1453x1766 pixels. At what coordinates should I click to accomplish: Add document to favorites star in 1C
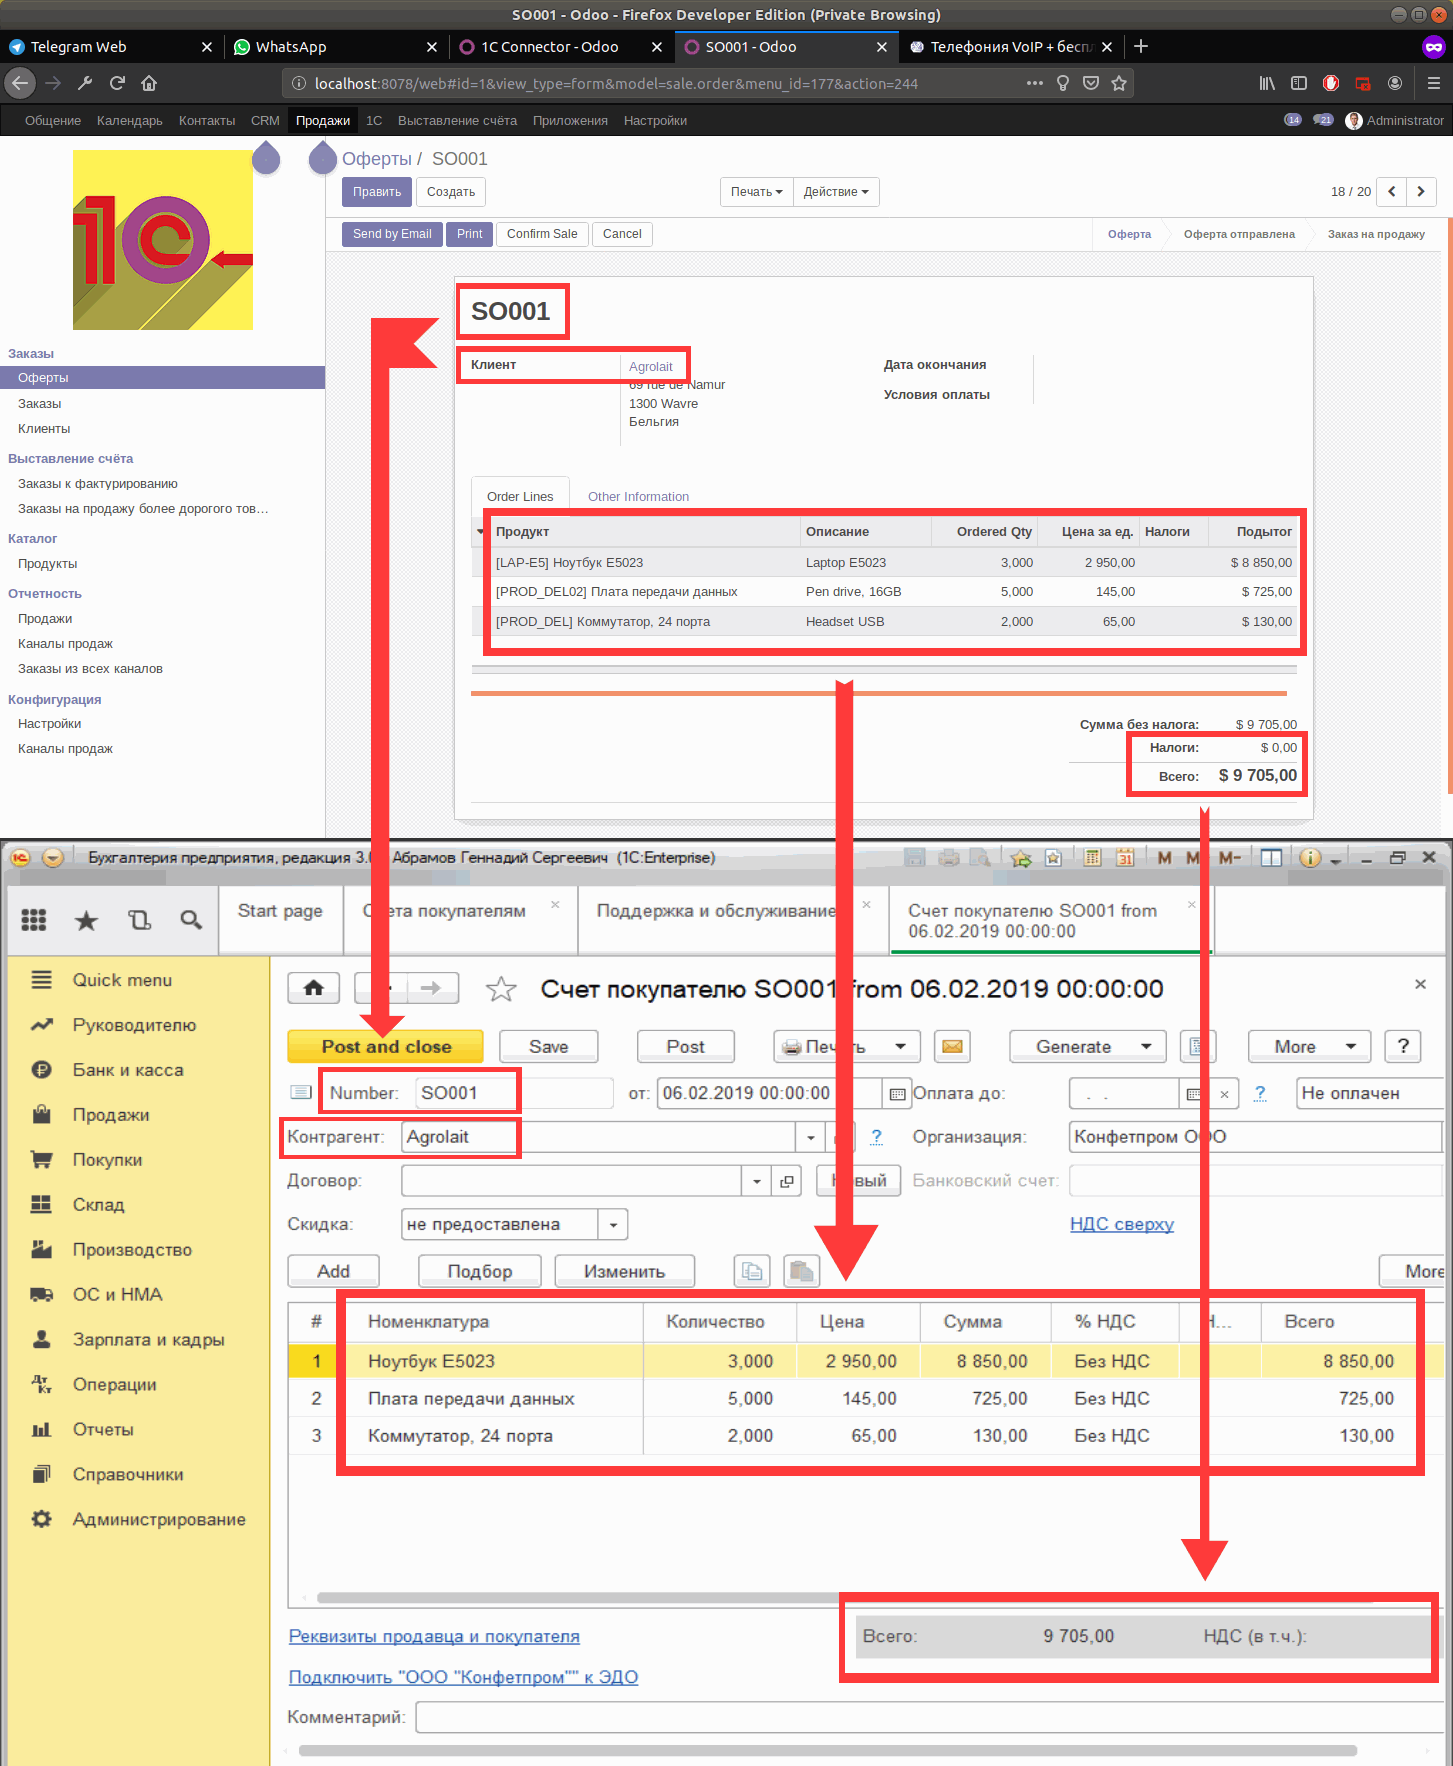coord(500,989)
